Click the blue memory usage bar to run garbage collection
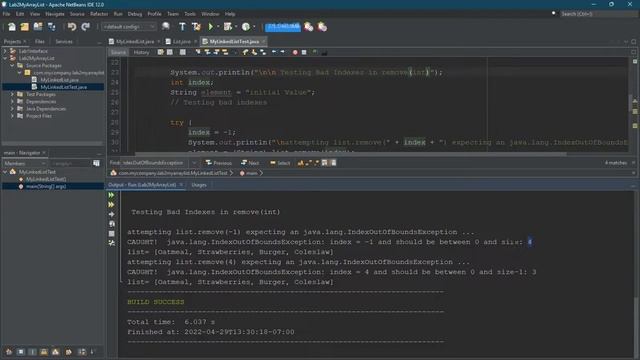Viewport: 640px width, 360px height. (x=283, y=27)
